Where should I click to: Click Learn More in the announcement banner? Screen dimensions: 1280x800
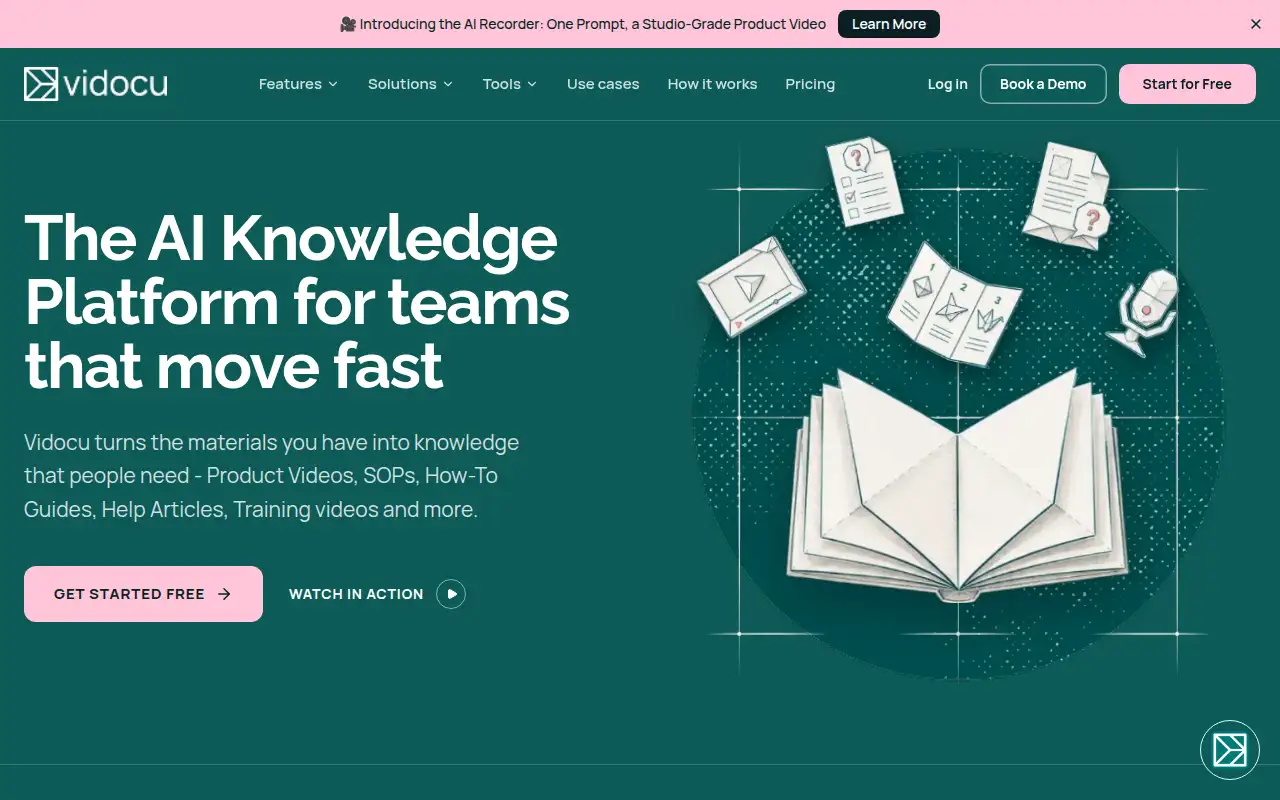point(889,24)
